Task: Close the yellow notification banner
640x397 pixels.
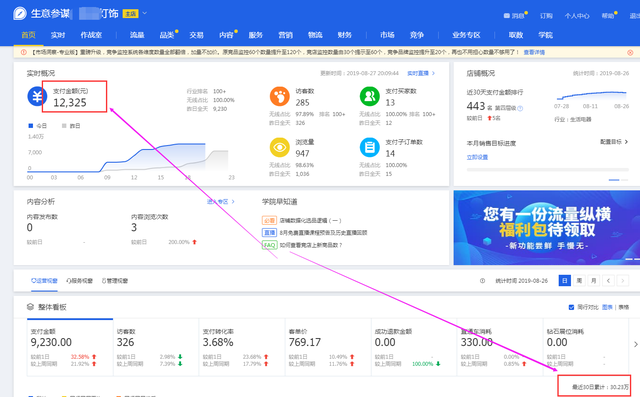Action: point(630,53)
